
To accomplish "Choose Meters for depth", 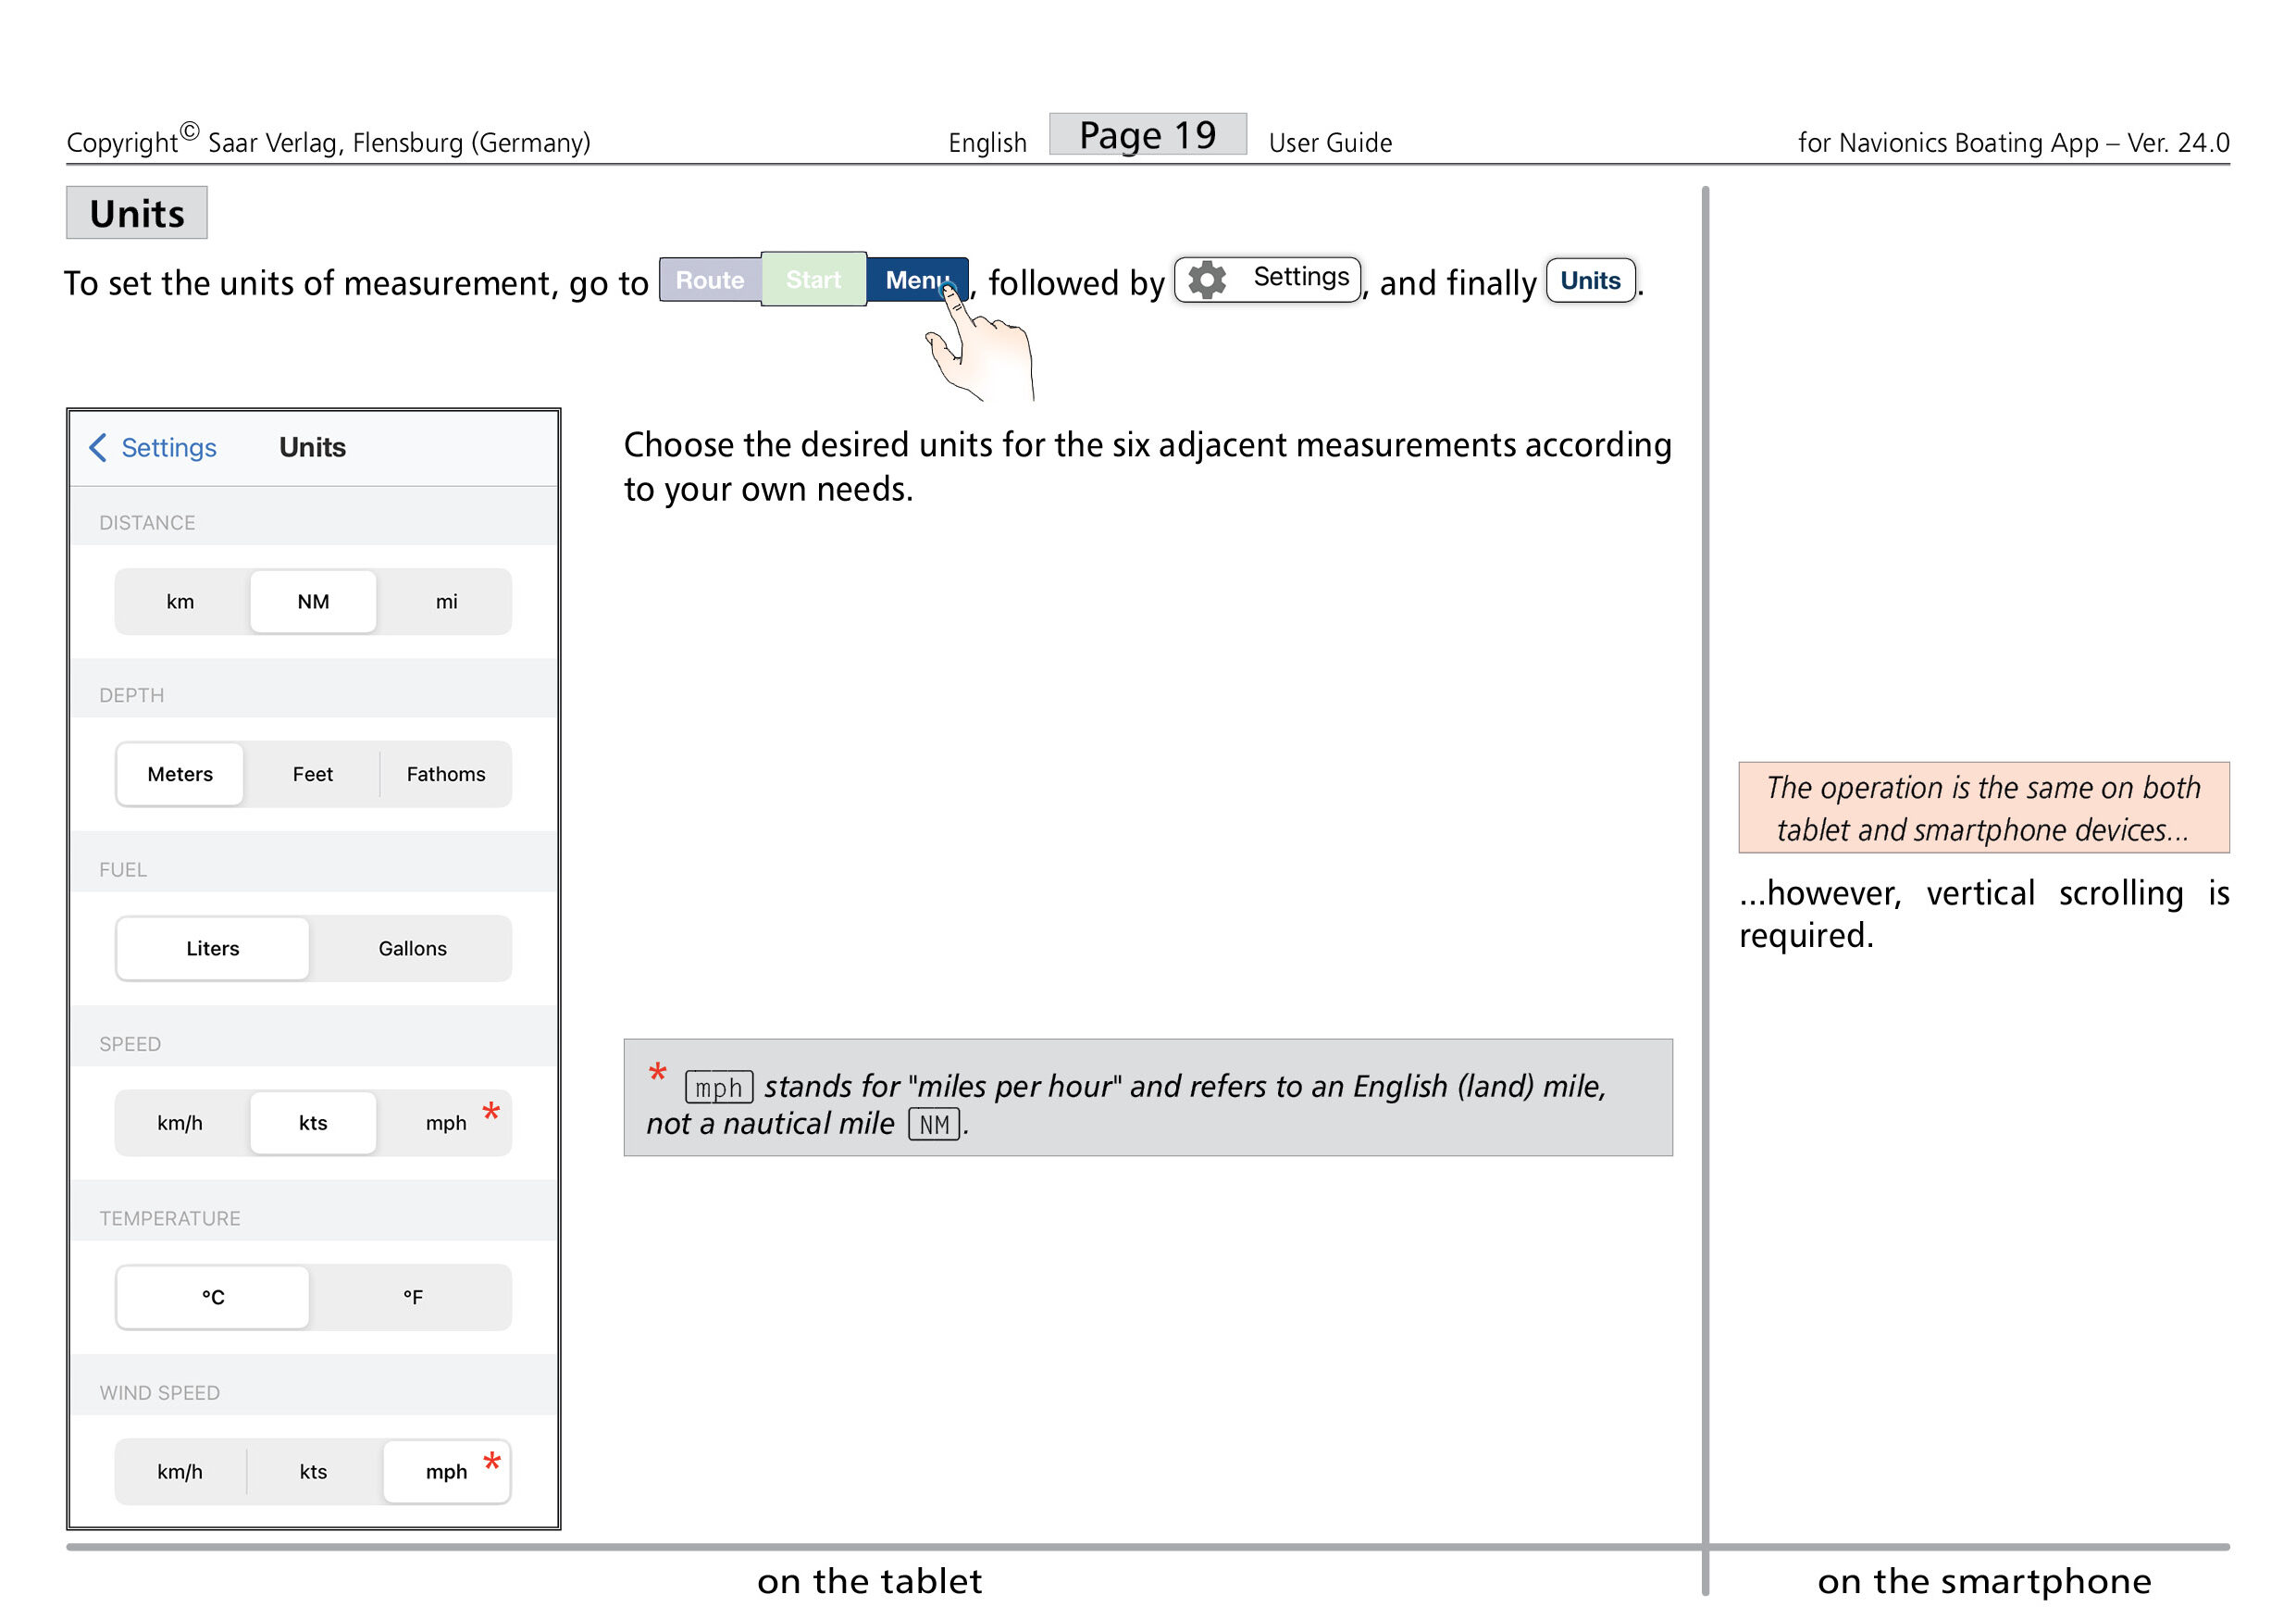I will coord(180,774).
